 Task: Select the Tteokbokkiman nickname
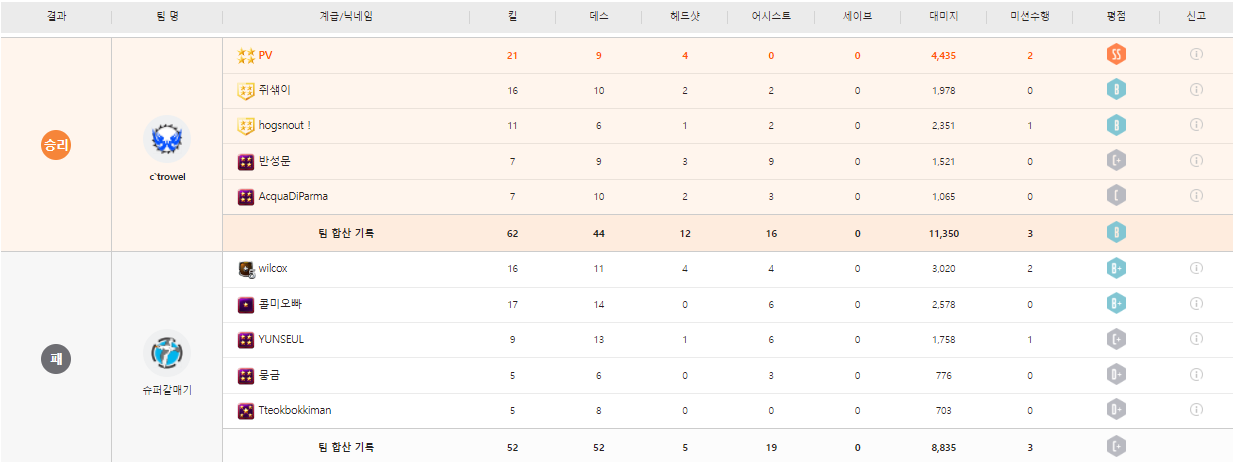pos(295,410)
